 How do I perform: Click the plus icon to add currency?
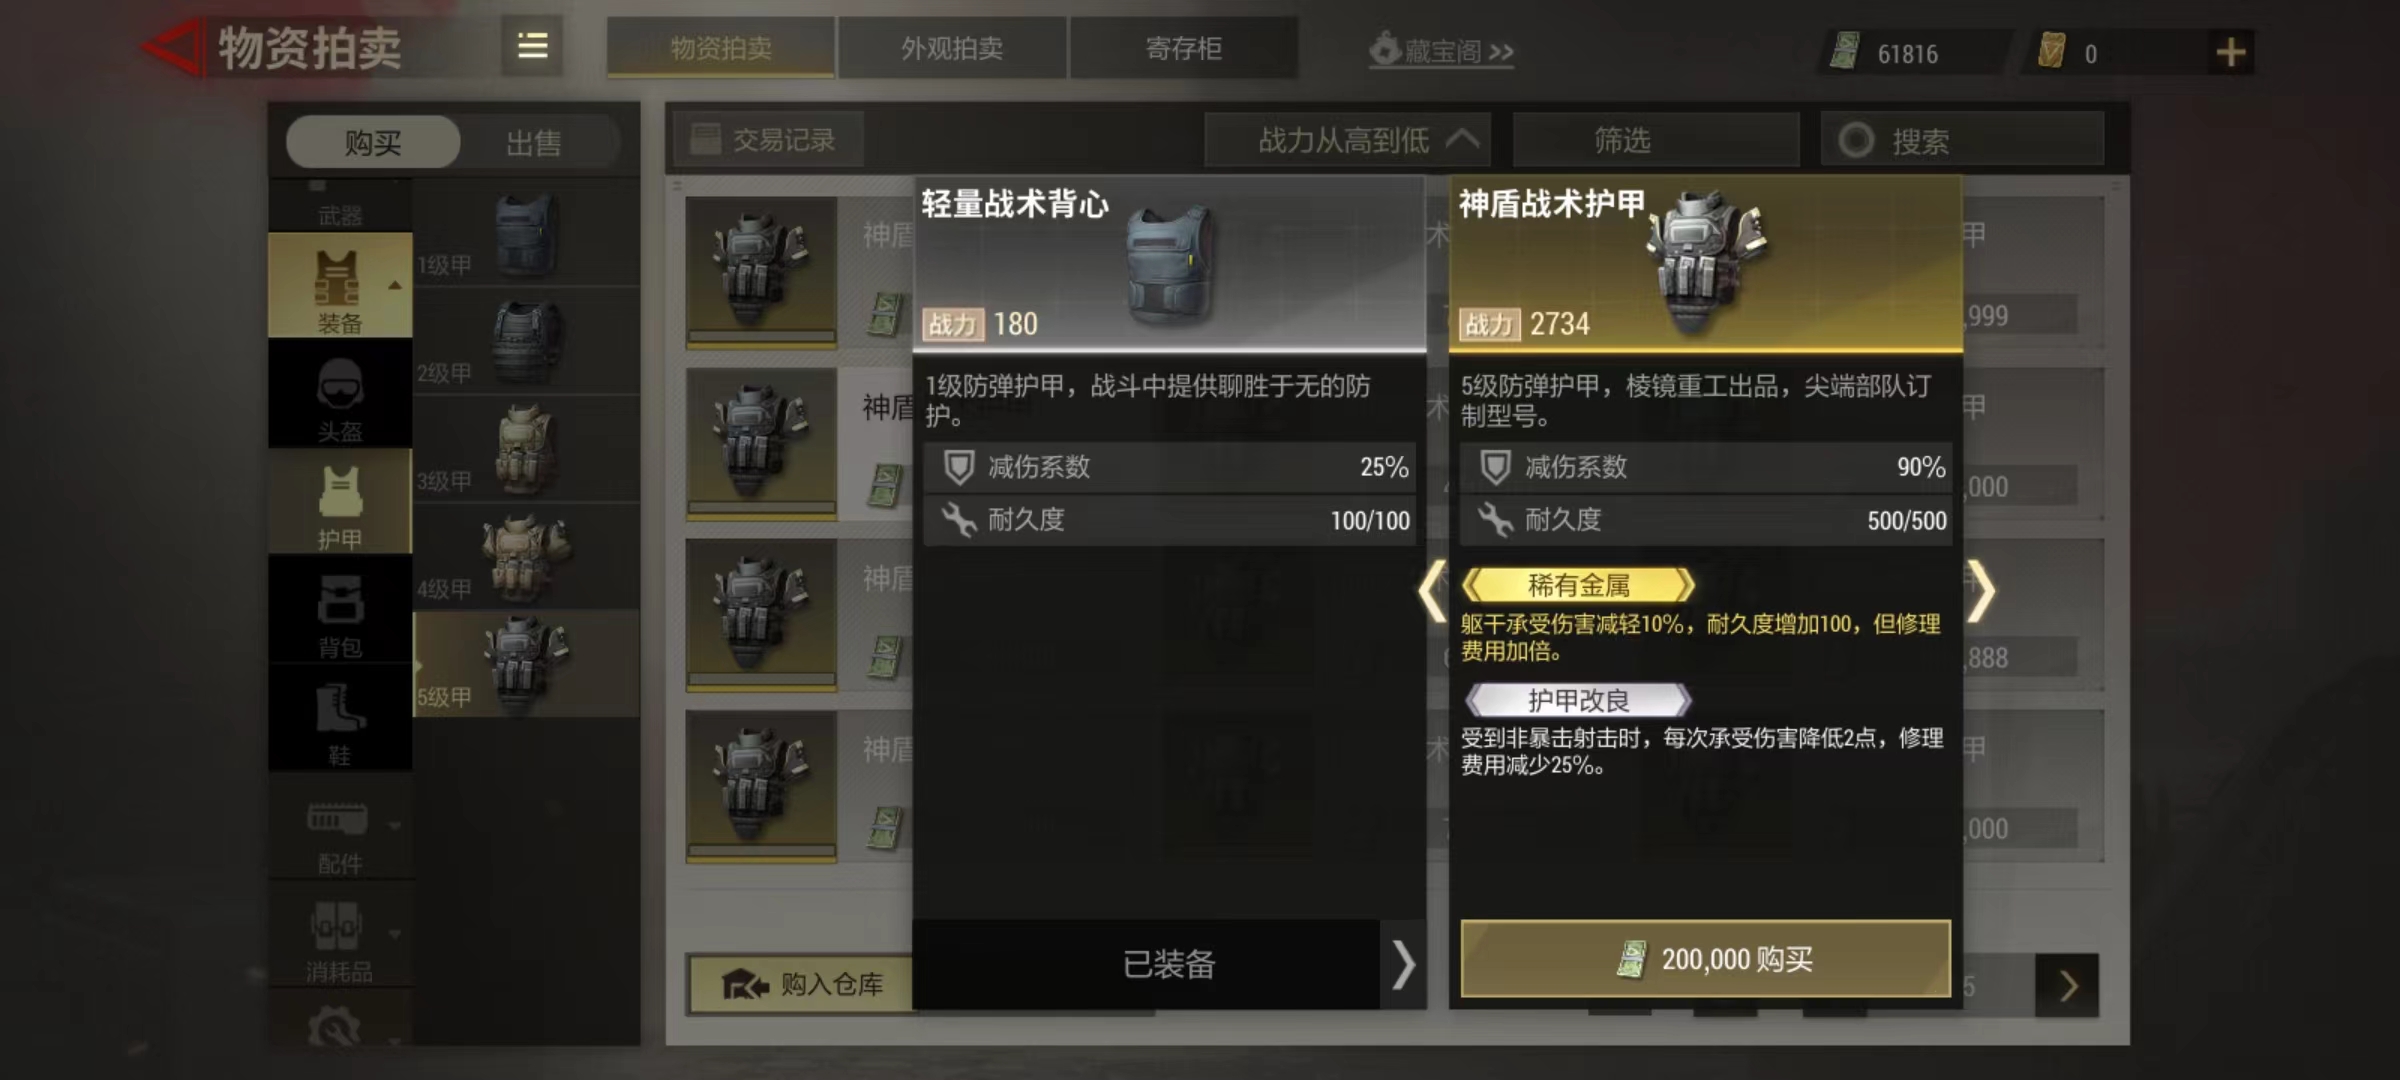2230,52
